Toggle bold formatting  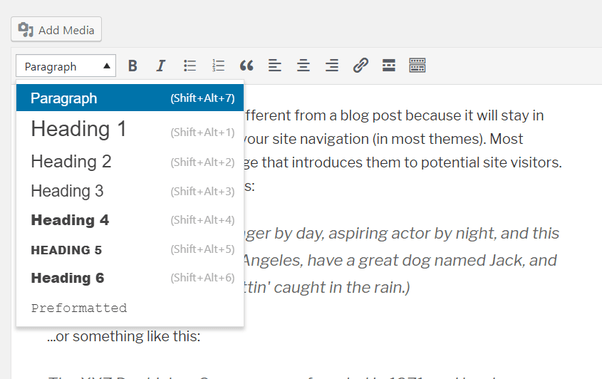(x=132, y=66)
